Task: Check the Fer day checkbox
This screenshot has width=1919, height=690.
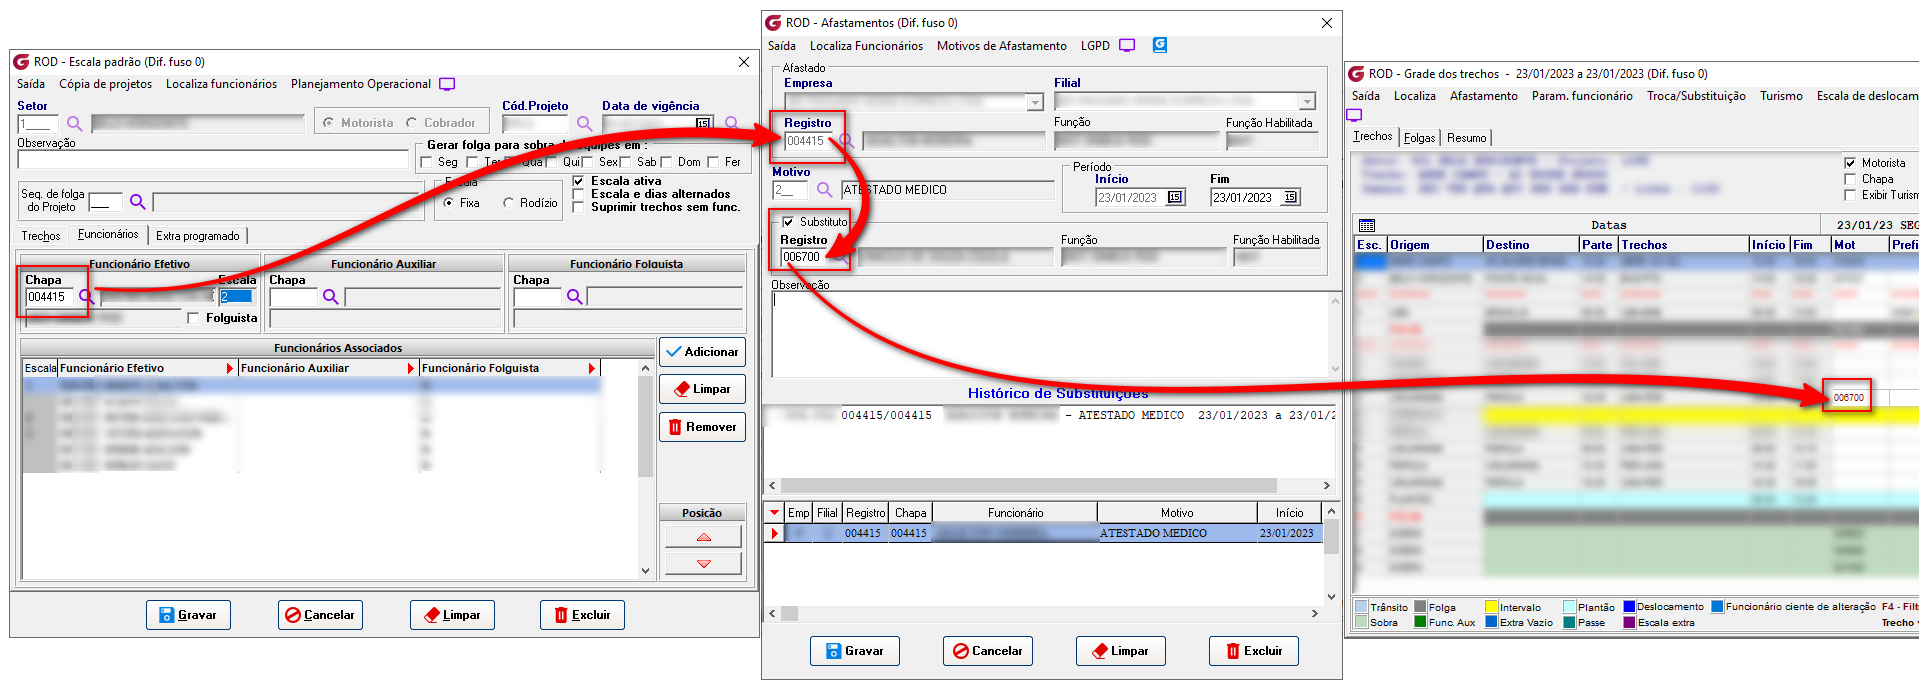Action: pyautogui.click(x=713, y=162)
